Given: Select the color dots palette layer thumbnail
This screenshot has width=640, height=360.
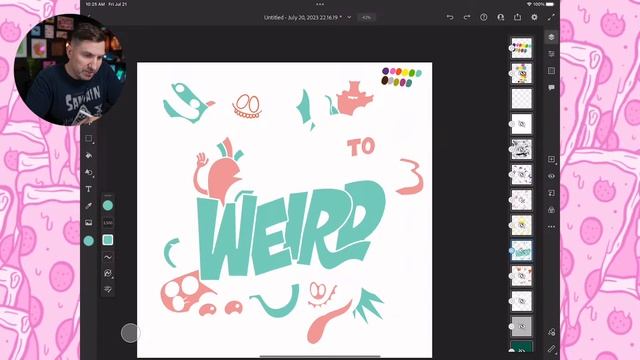Looking at the screenshot, I should [x=522, y=48].
